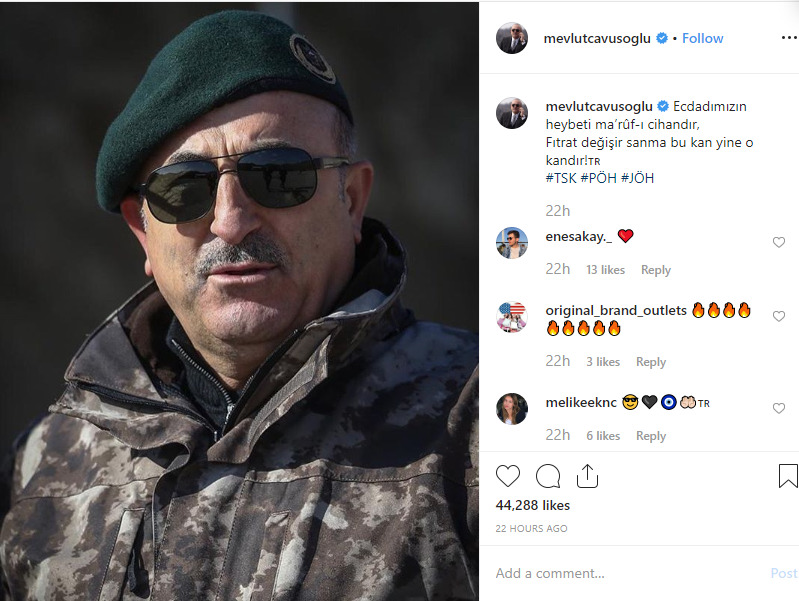Reply to melikeeknc's comment
Image resolution: width=799 pixels, height=601 pixels.
(x=651, y=436)
